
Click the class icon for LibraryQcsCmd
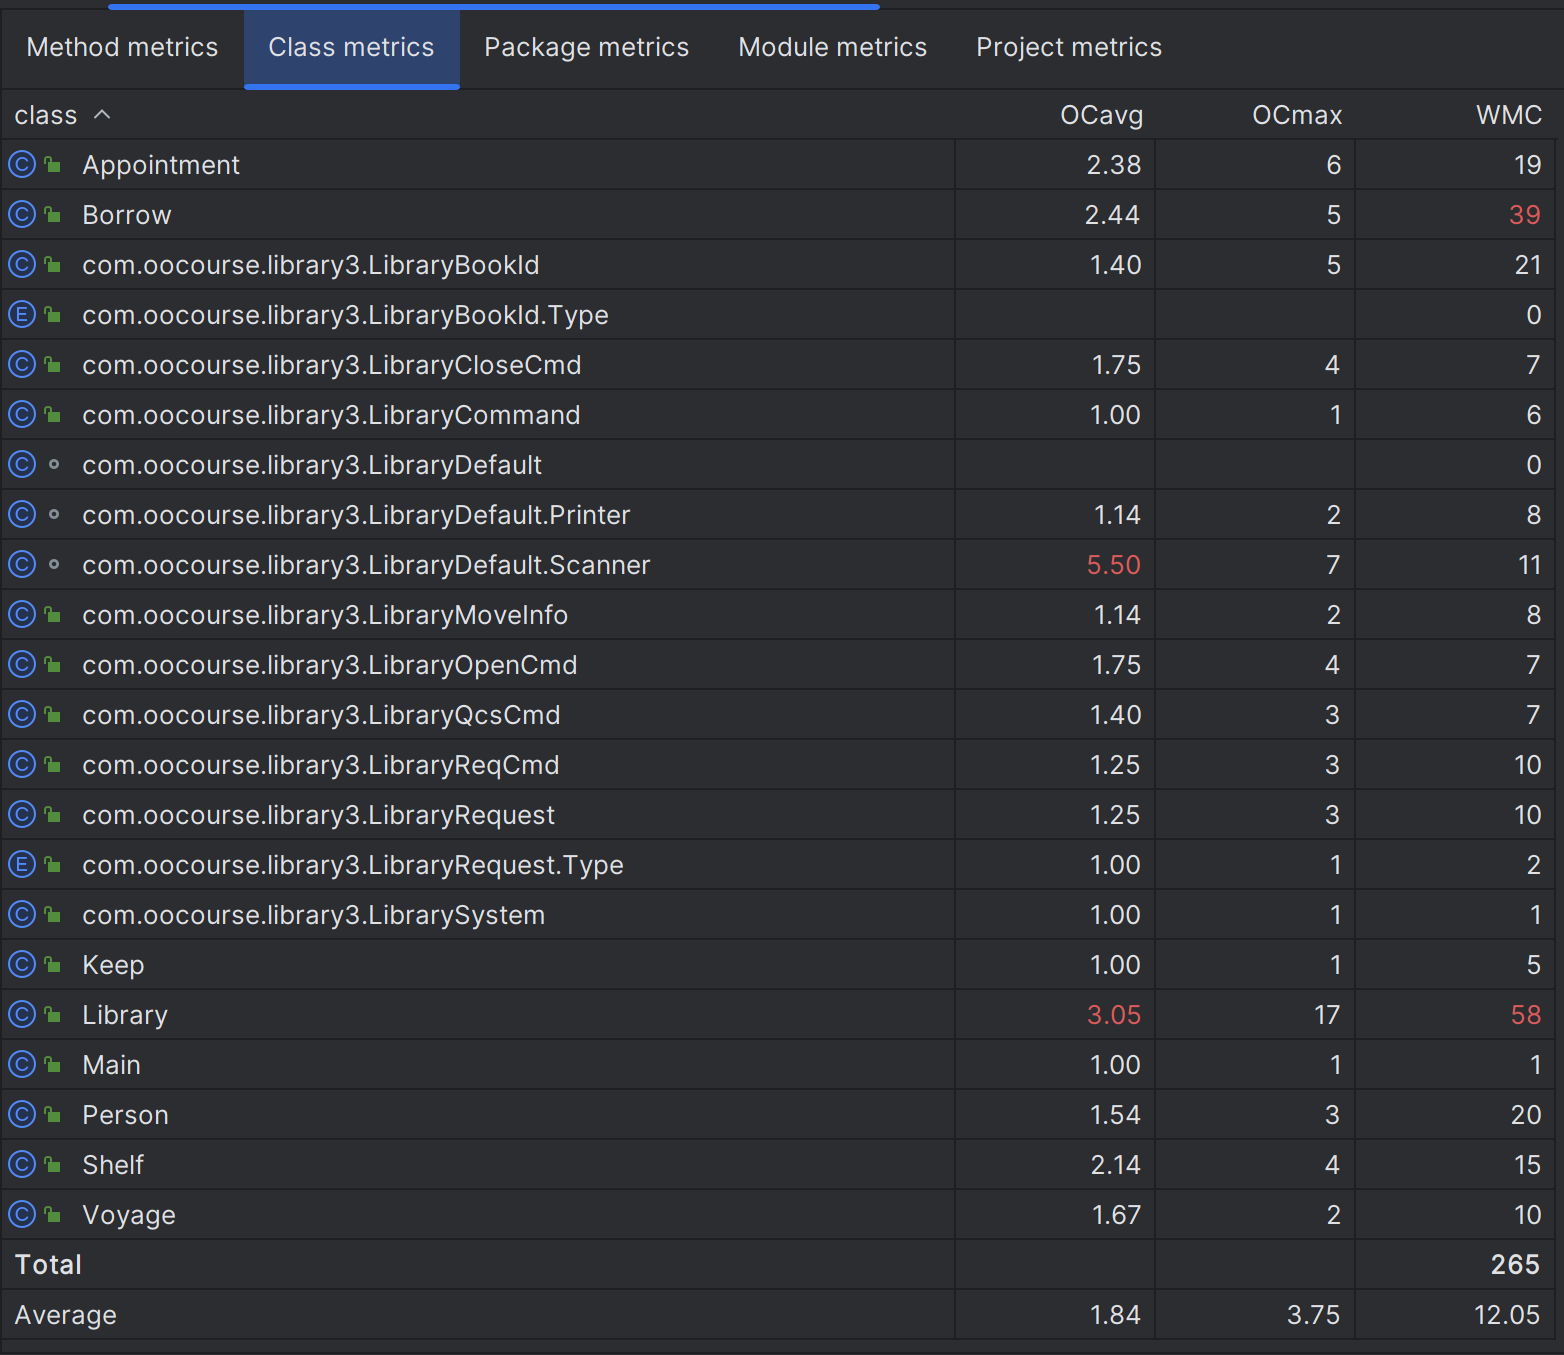click(x=22, y=714)
